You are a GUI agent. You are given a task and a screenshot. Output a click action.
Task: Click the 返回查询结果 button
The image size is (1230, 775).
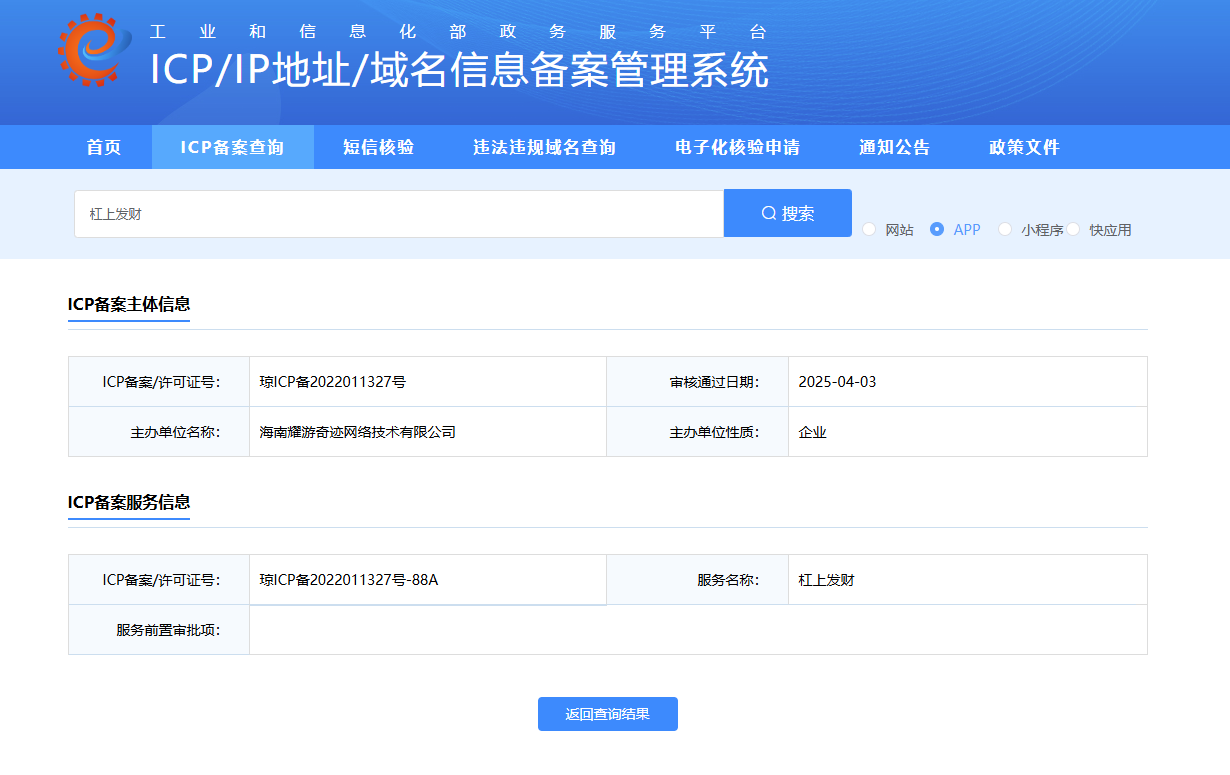tap(608, 714)
